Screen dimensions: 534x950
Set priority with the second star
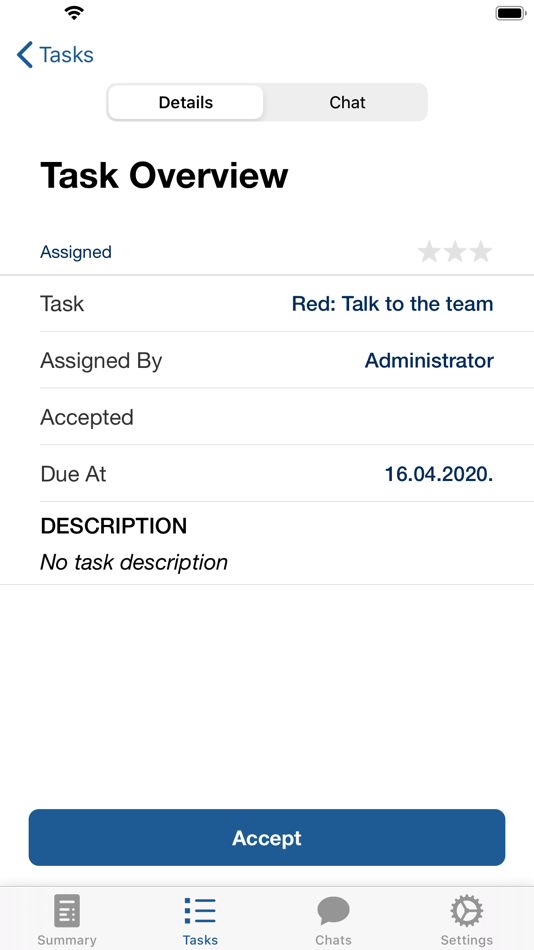(x=455, y=251)
